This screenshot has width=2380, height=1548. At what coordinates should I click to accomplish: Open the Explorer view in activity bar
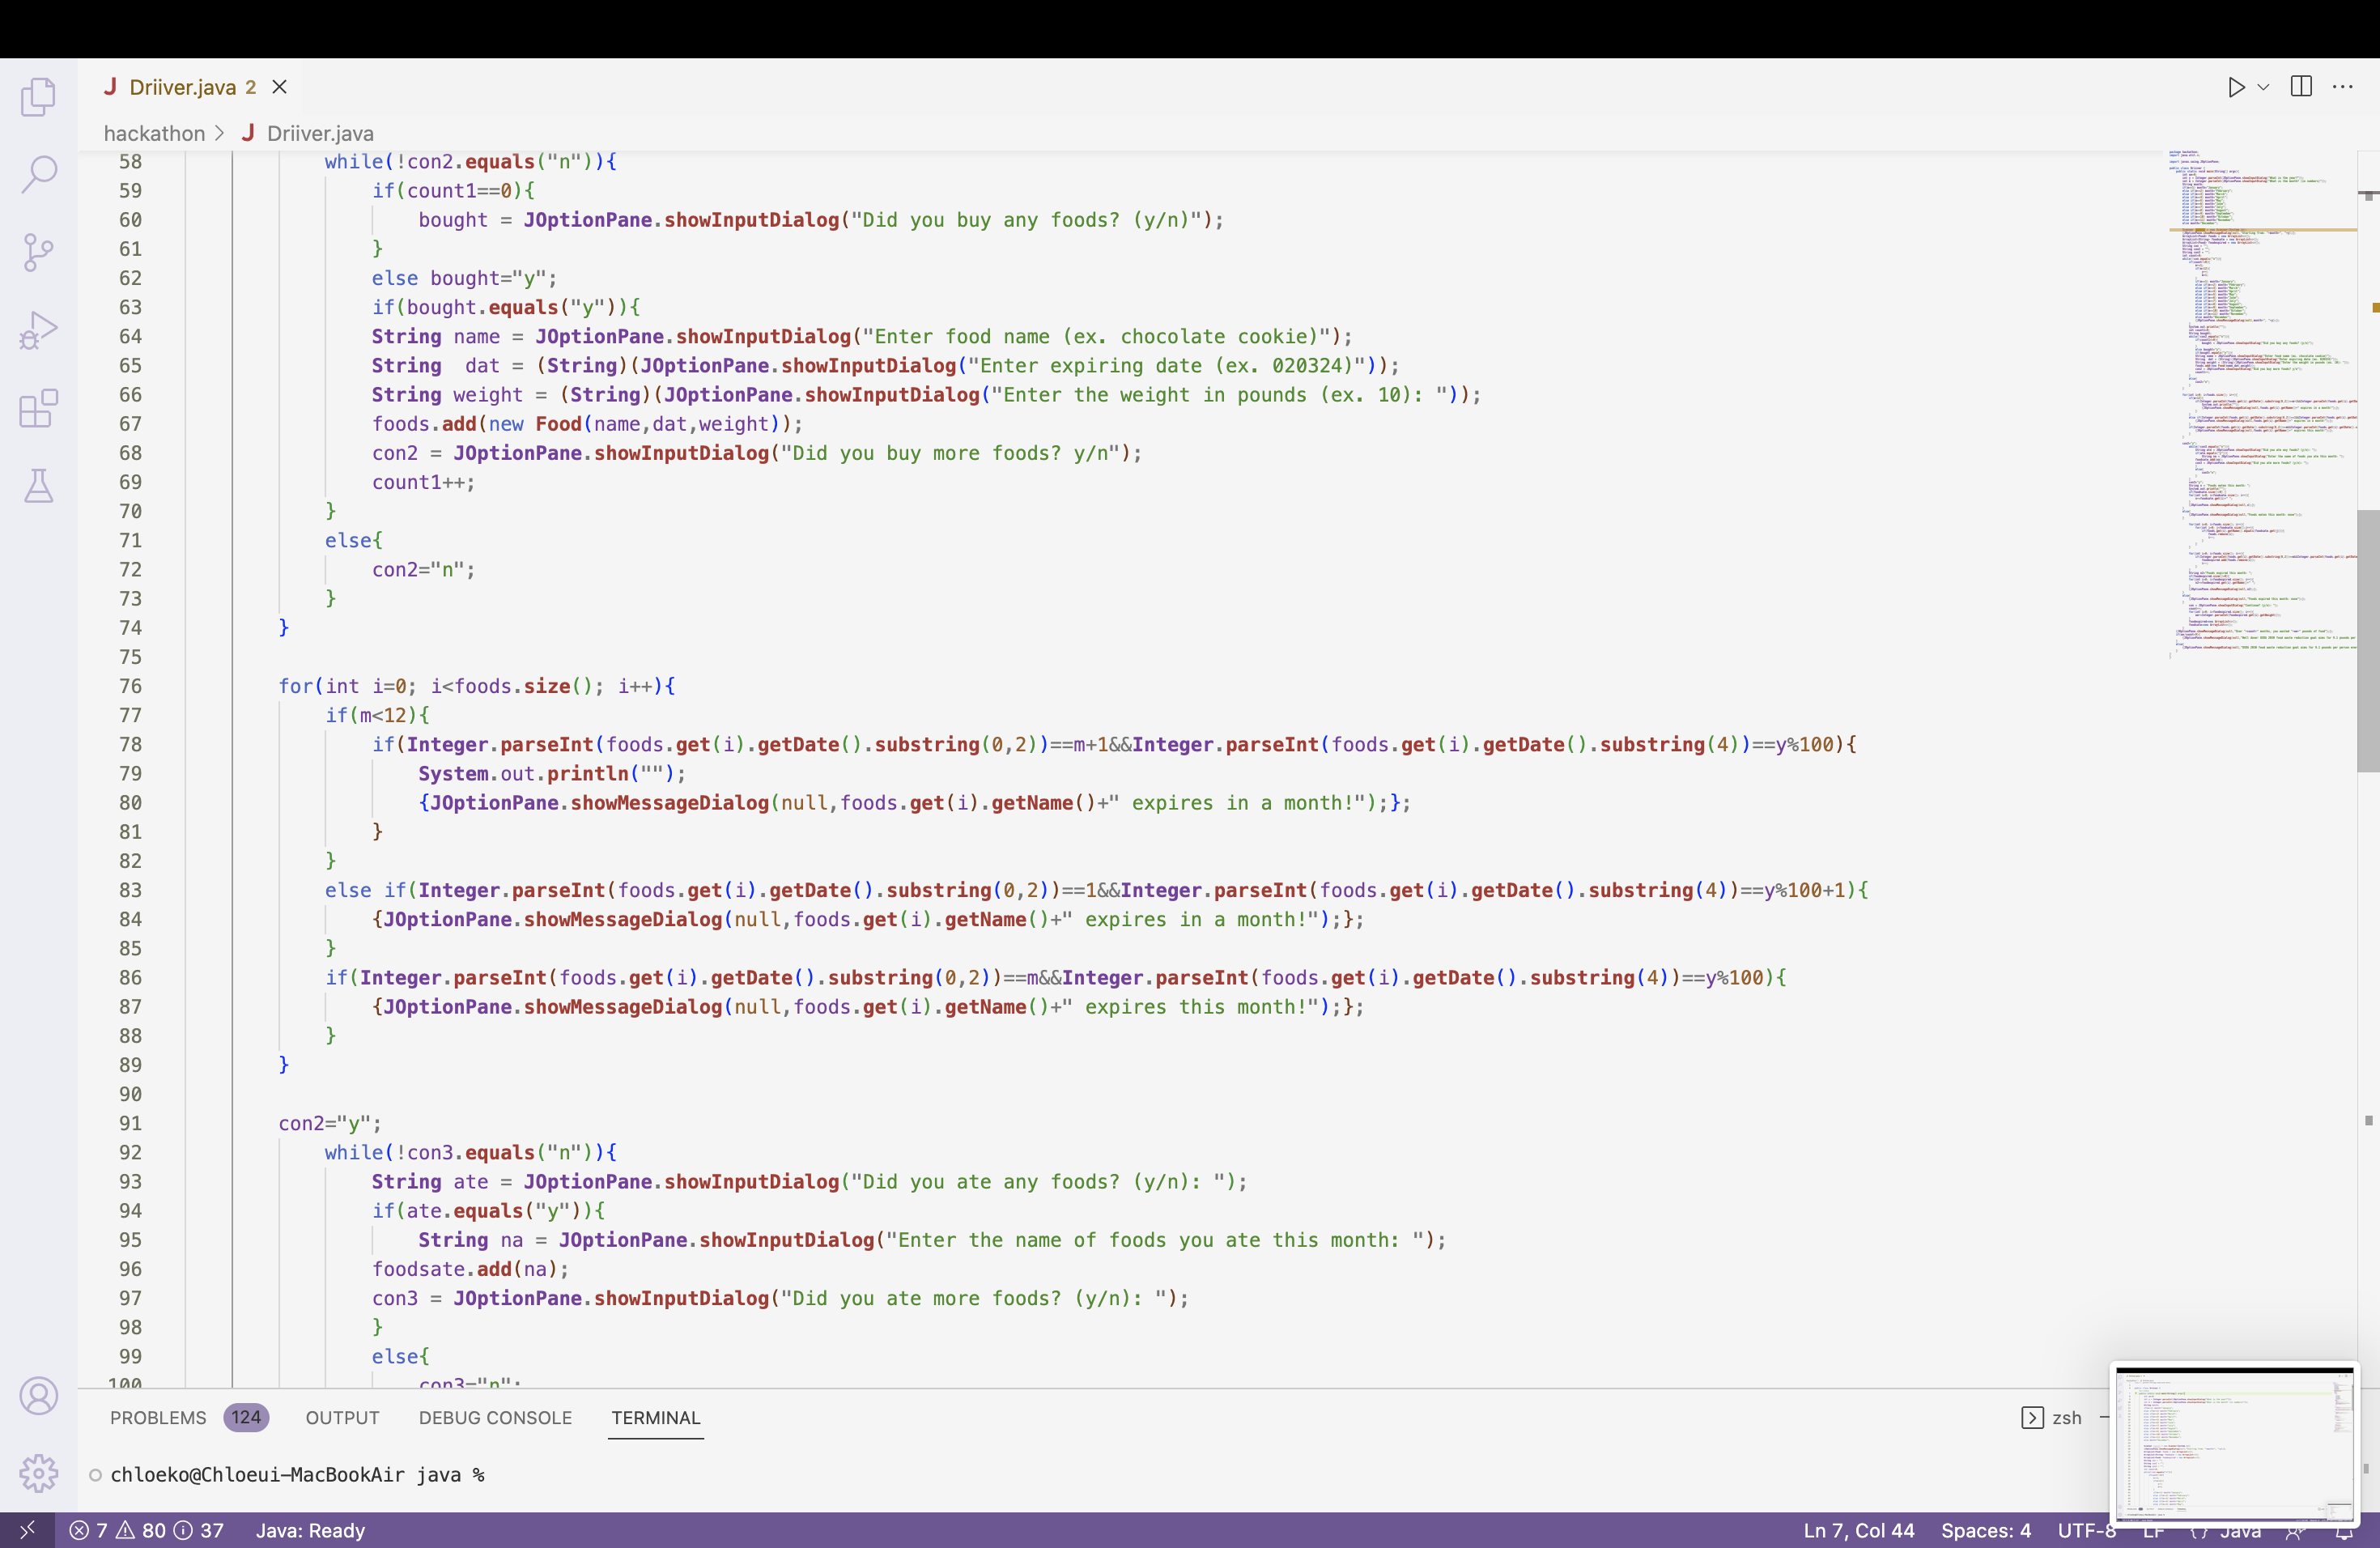coord(38,97)
